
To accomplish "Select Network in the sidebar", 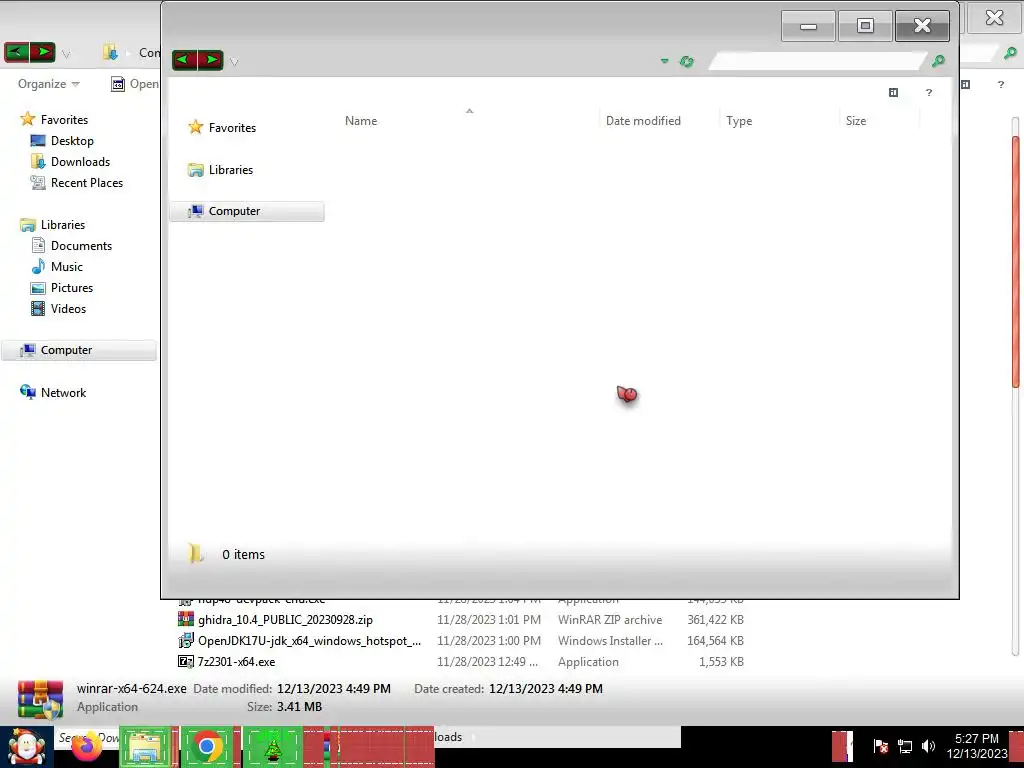I will [x=54, y=392].
